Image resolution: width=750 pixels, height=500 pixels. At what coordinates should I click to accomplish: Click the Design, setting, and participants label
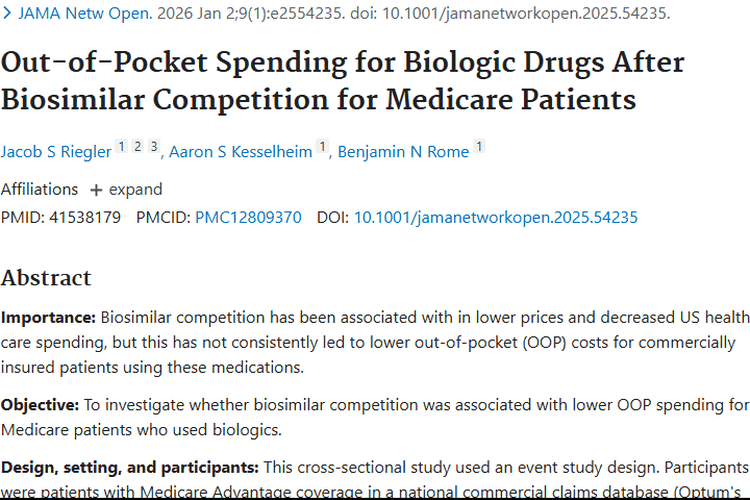130,467
